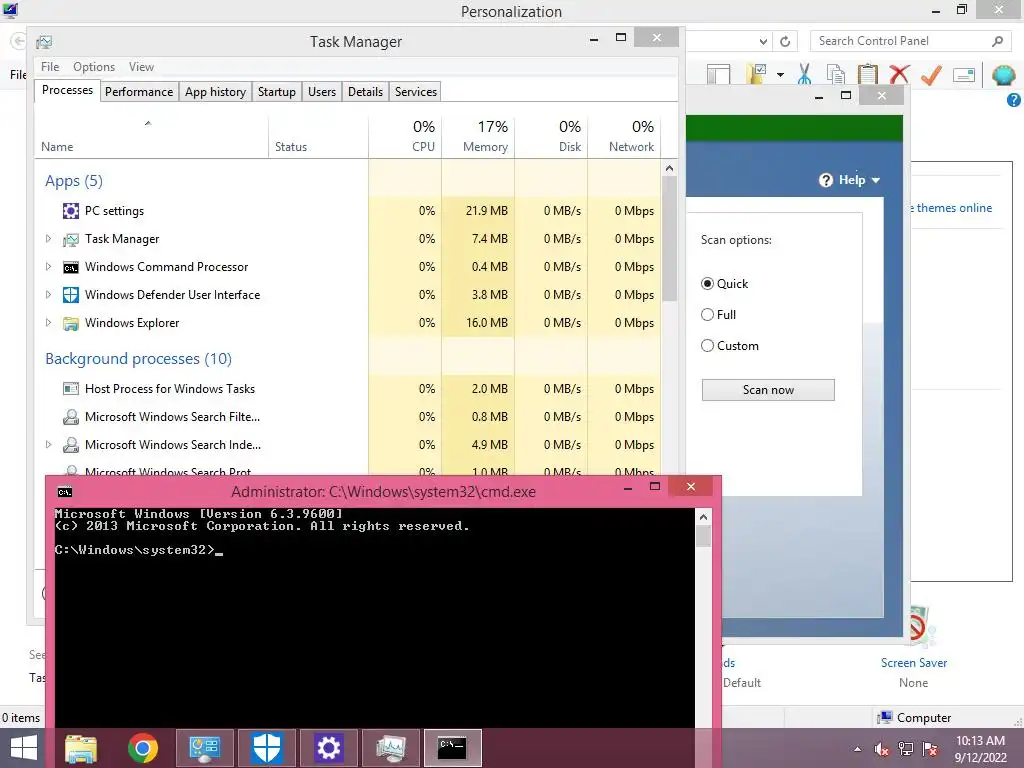Click the Windows Explorer process icon
Image resolution: width=1024 pixels, height=768 pixels.
pyautogui.click(x=71, y=323)
